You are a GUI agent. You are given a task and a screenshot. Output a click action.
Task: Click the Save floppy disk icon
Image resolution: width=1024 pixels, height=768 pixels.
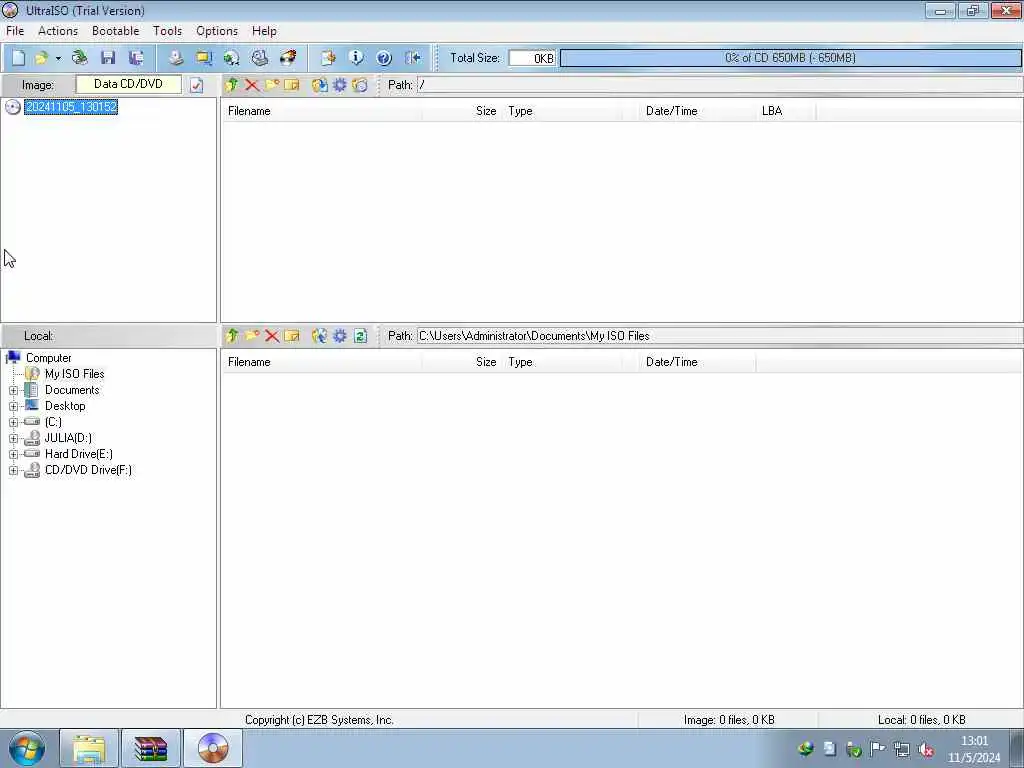[x=108, y=58]
